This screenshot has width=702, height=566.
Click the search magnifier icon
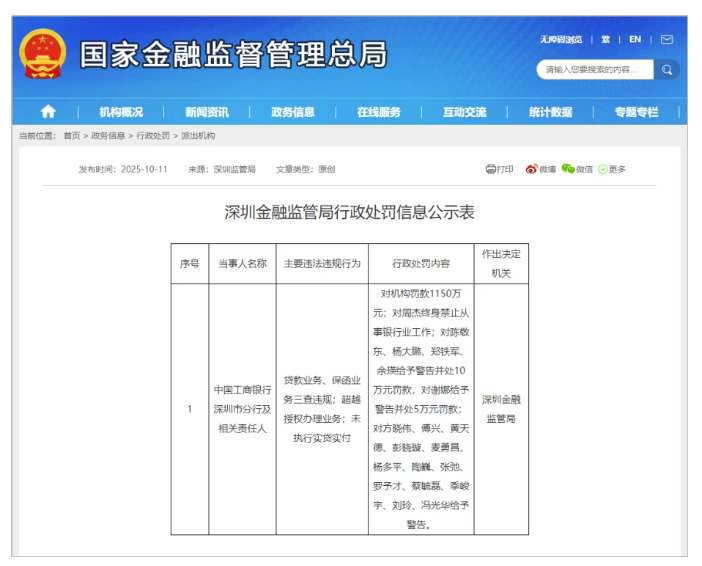668,70
